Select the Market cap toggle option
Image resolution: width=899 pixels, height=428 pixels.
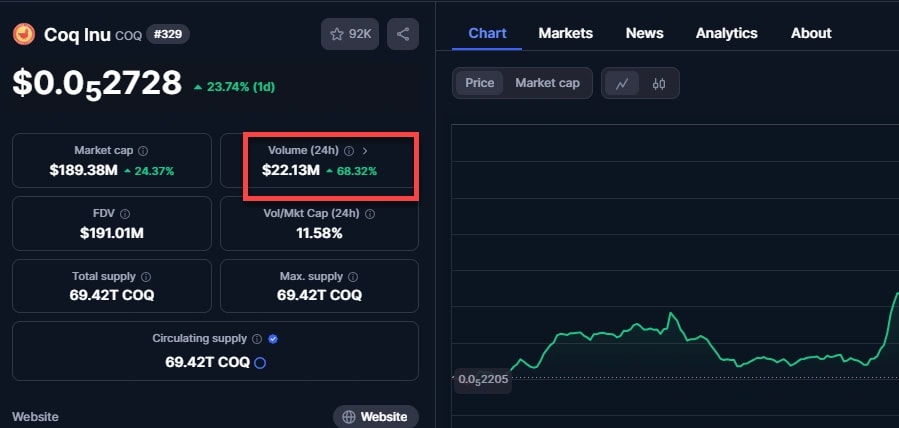pyautogui.click(x=547, y=83)
